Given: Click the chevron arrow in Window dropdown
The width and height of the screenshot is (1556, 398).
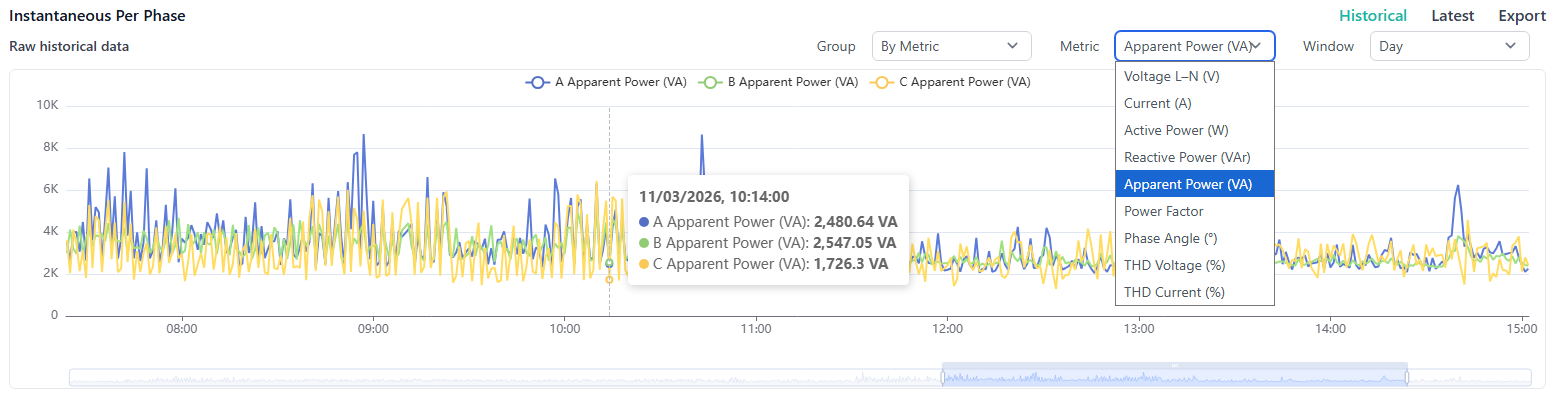Looking at the screenshot, I should click(1510, 46).
